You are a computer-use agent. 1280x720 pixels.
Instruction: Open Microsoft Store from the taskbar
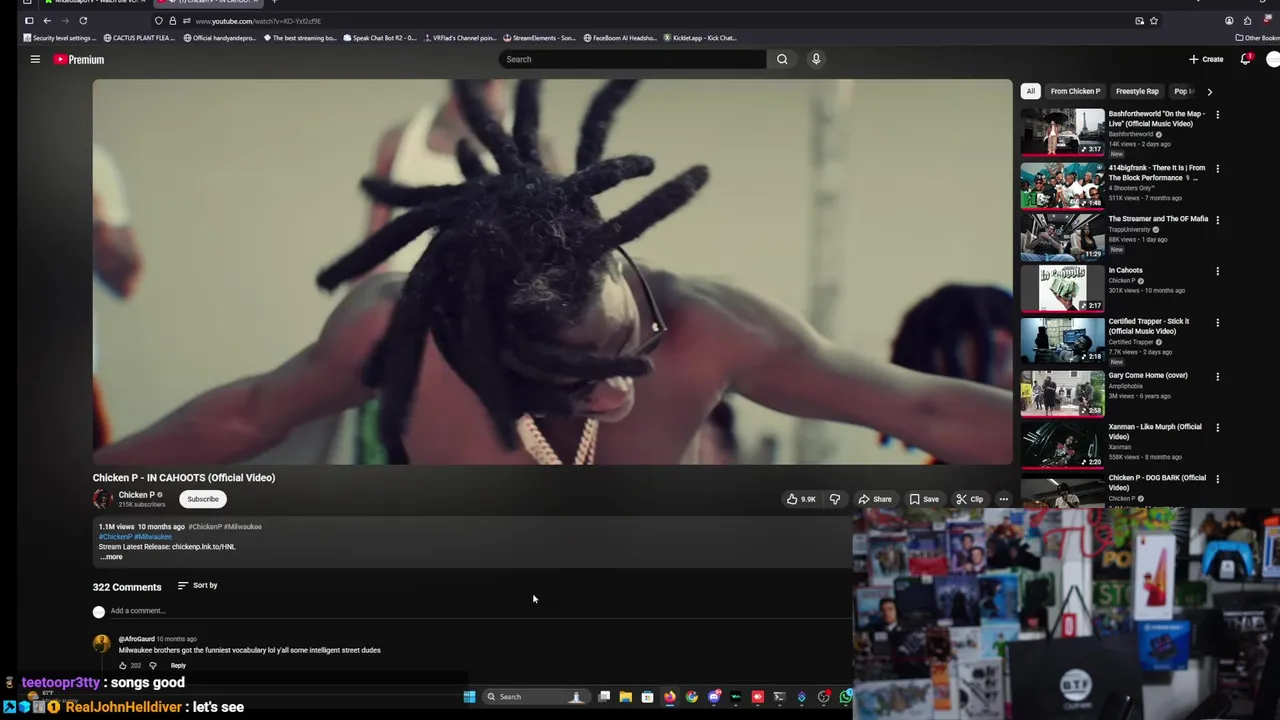(648, 697)
